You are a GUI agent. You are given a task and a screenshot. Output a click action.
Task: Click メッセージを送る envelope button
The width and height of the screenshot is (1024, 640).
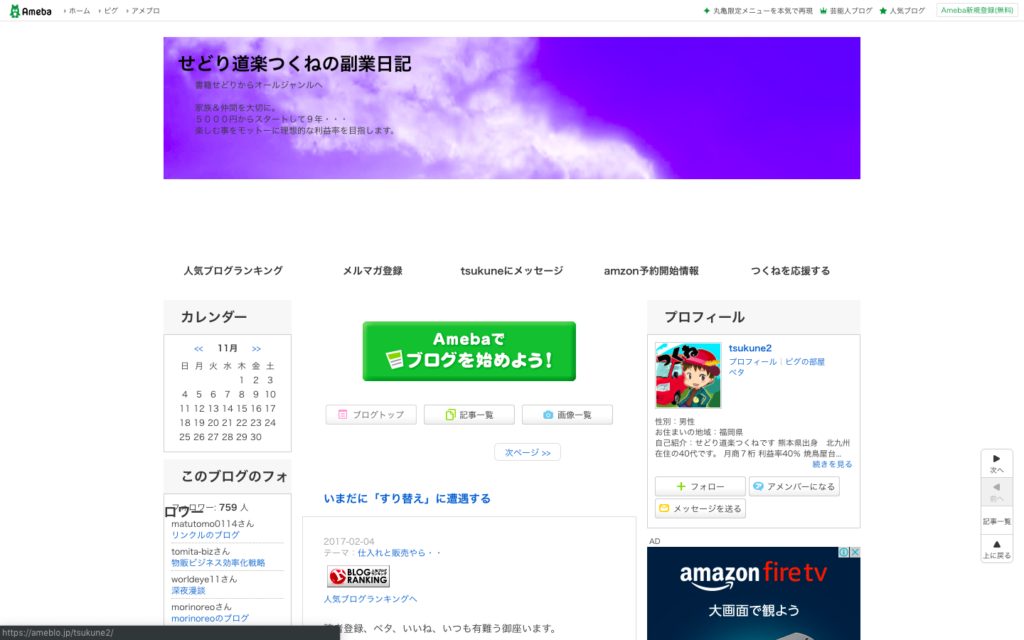tap(700, 509)
